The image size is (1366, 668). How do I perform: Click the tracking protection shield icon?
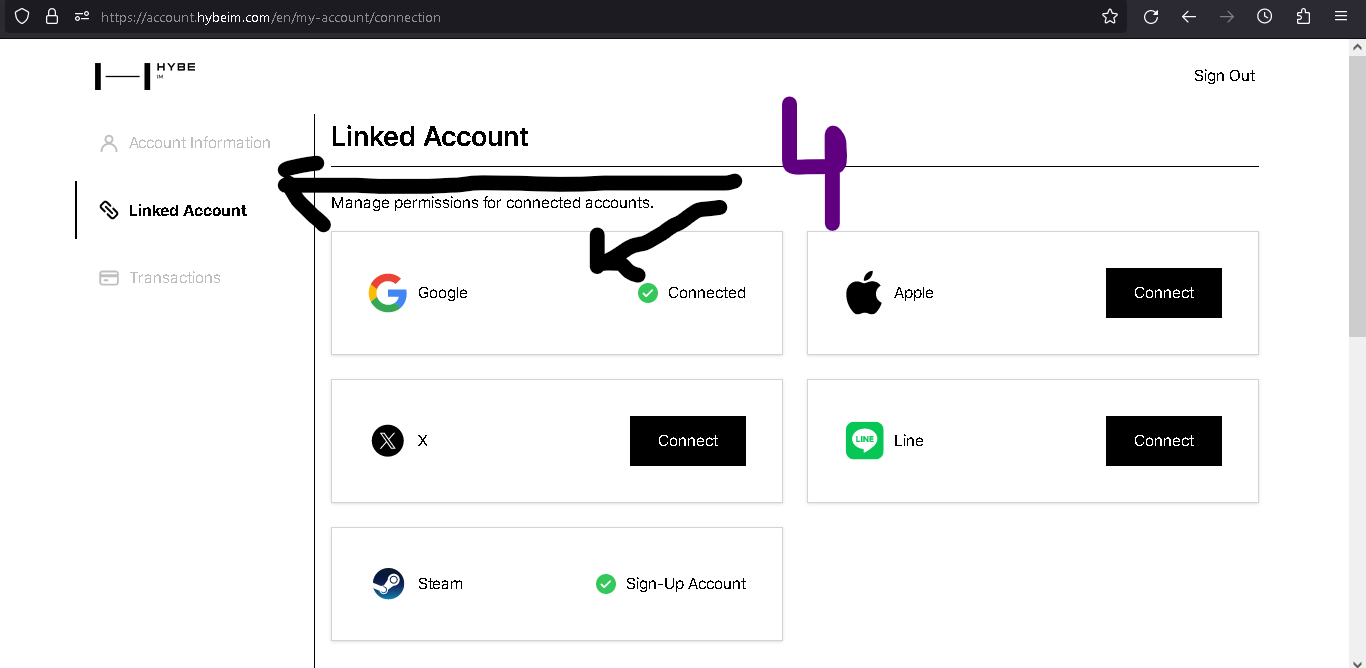click(x=22, y=17)
